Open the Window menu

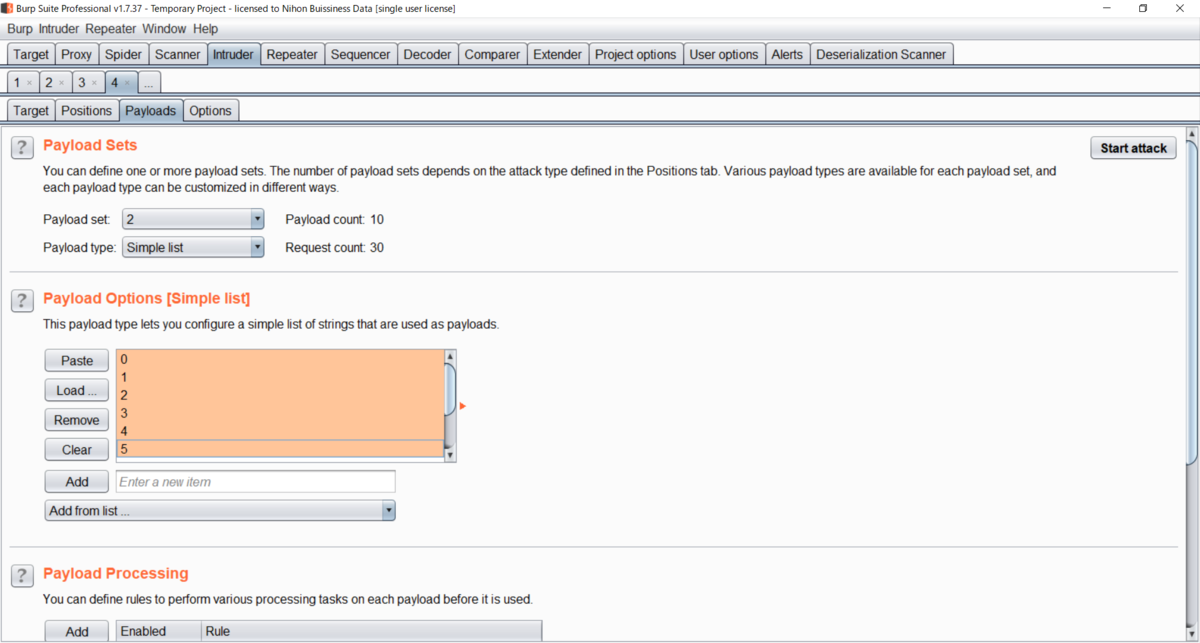[x=164, y=29]
